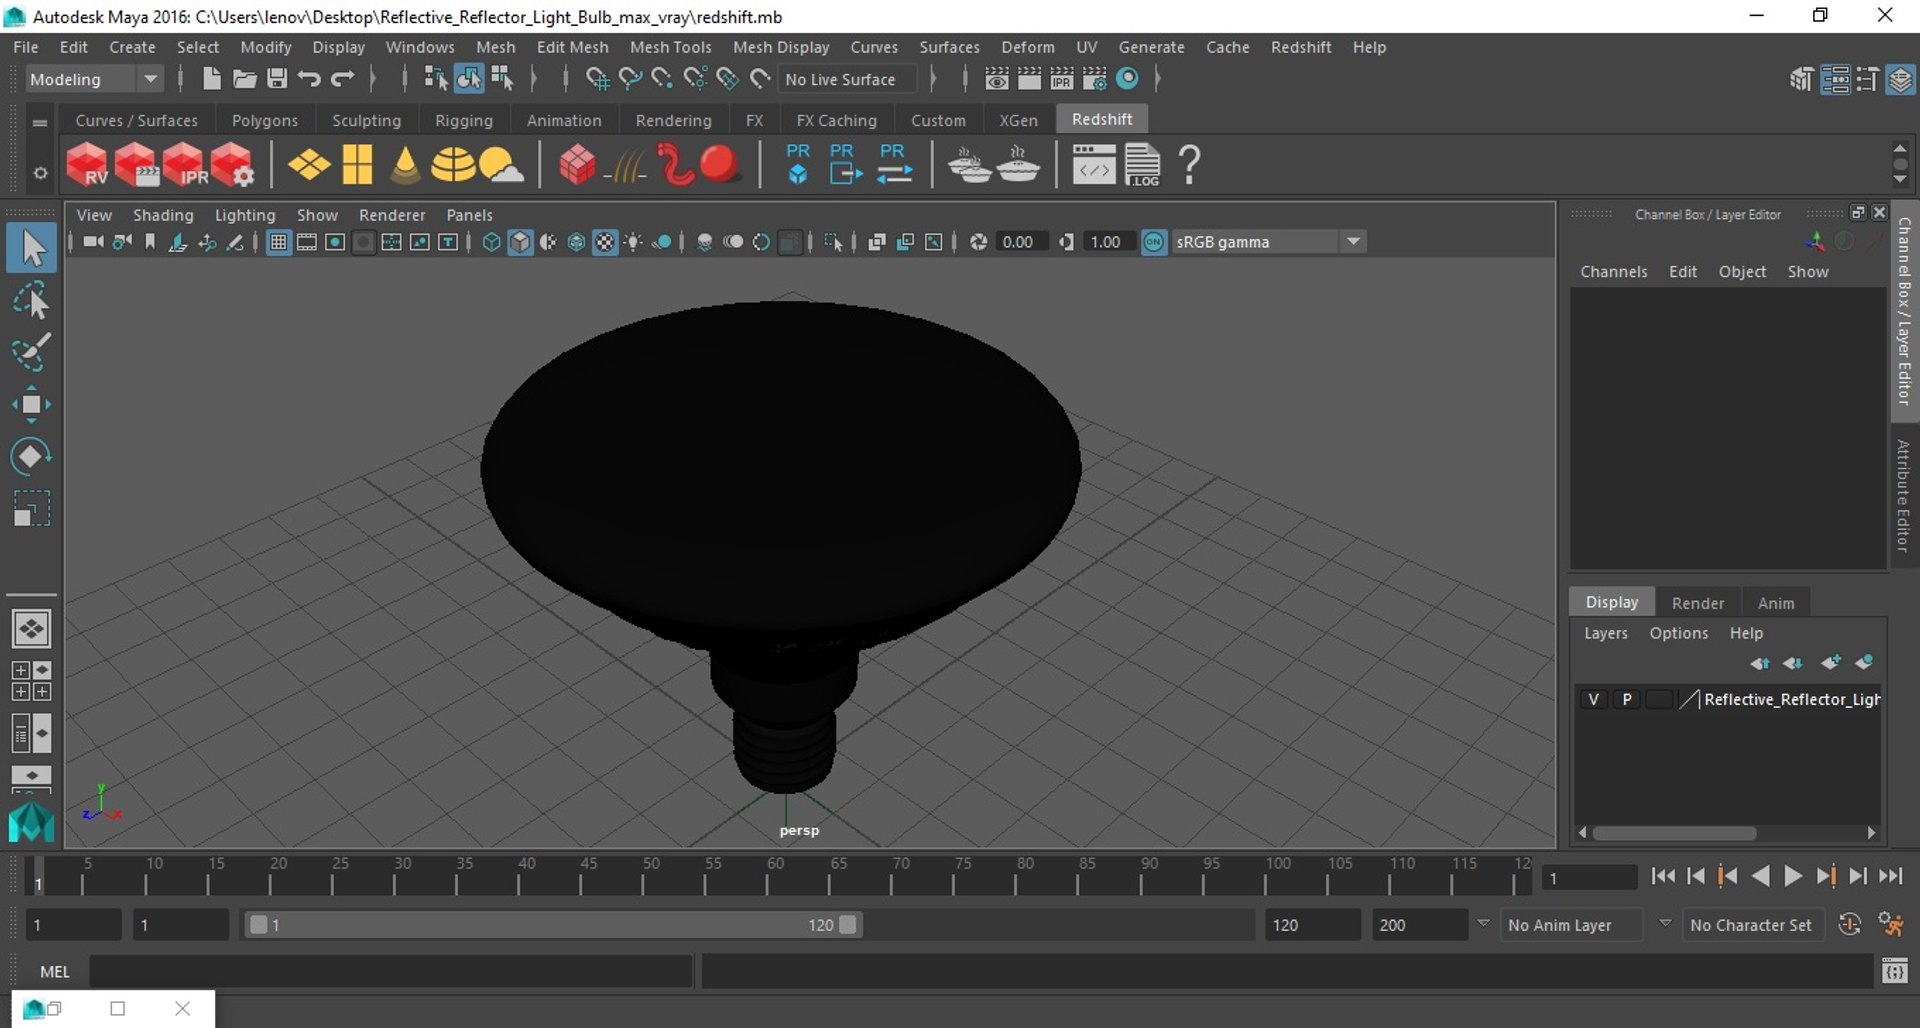Toggle viewport grid display button
The width and height of the screenshot is (1920, 1028).
pyautogui.click(x=279, y=242)
